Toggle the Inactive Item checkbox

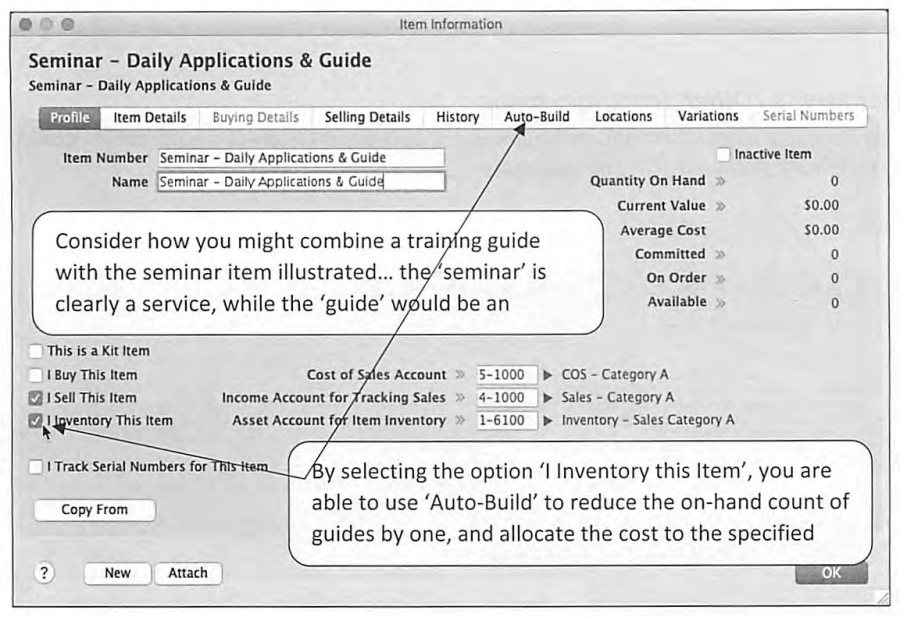pyautogui.click(x=723, y=154)
